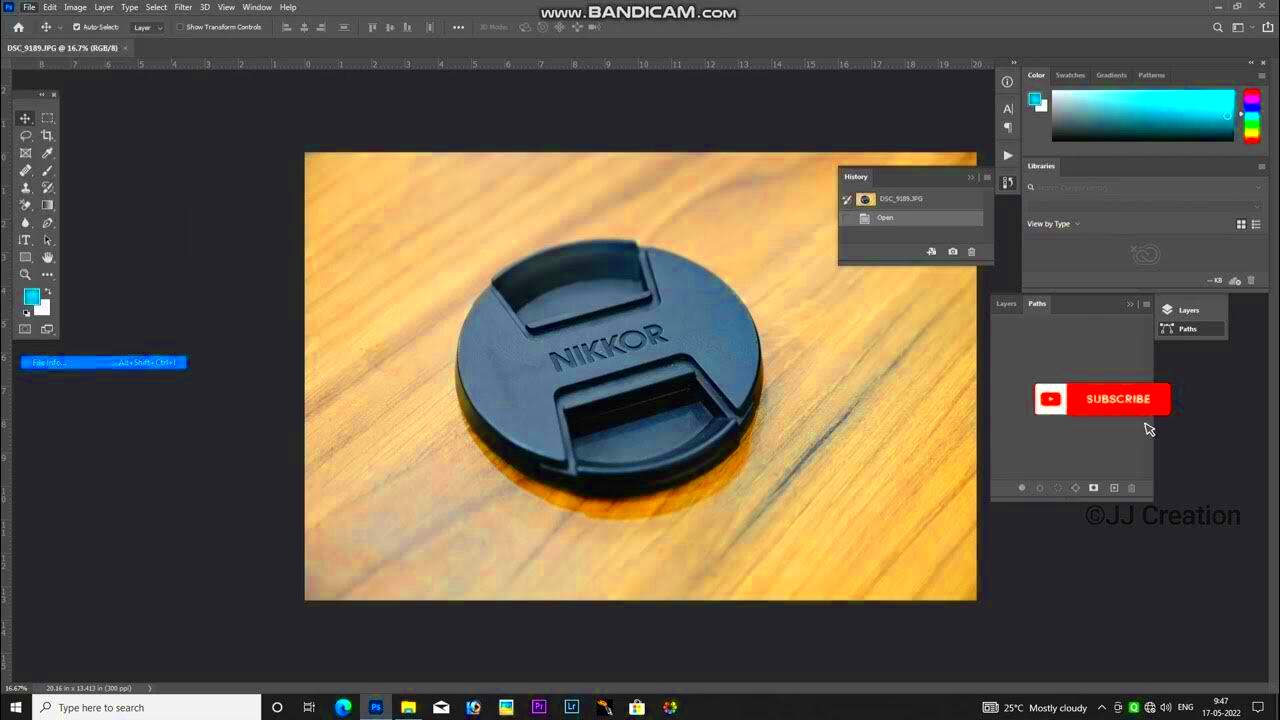Select the Eraser tool
The width and height of the screenshot is (1280, 720).
pyautogui.click(x=26, y=205)
